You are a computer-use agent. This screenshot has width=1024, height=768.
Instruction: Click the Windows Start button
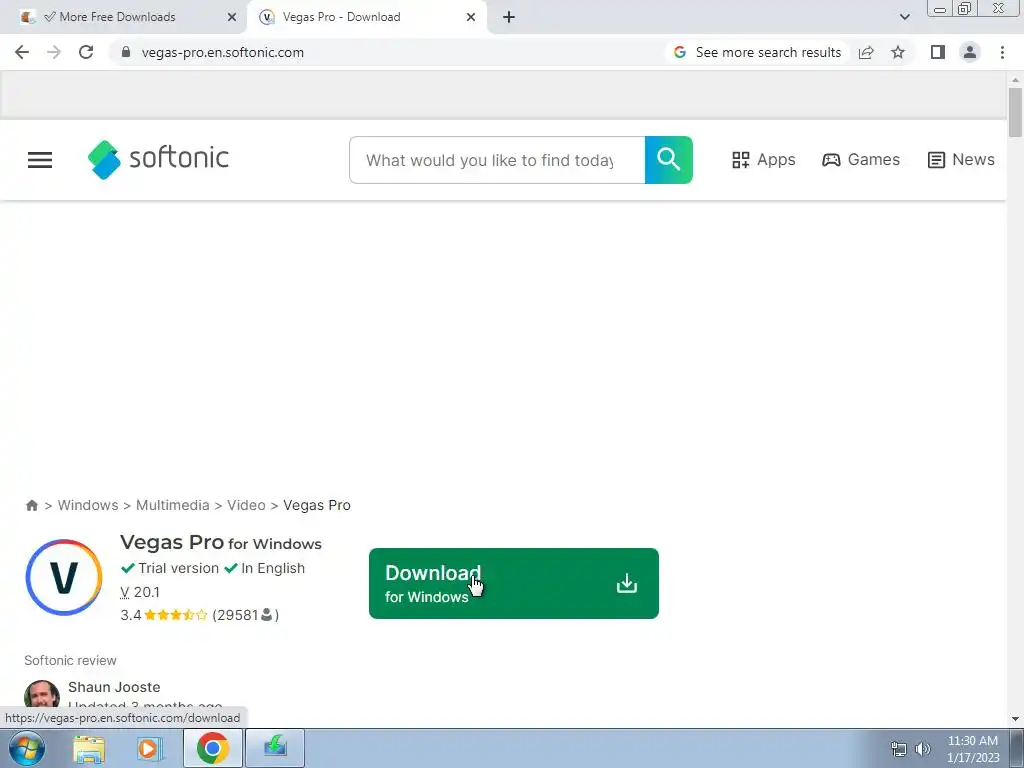(27, 748)
